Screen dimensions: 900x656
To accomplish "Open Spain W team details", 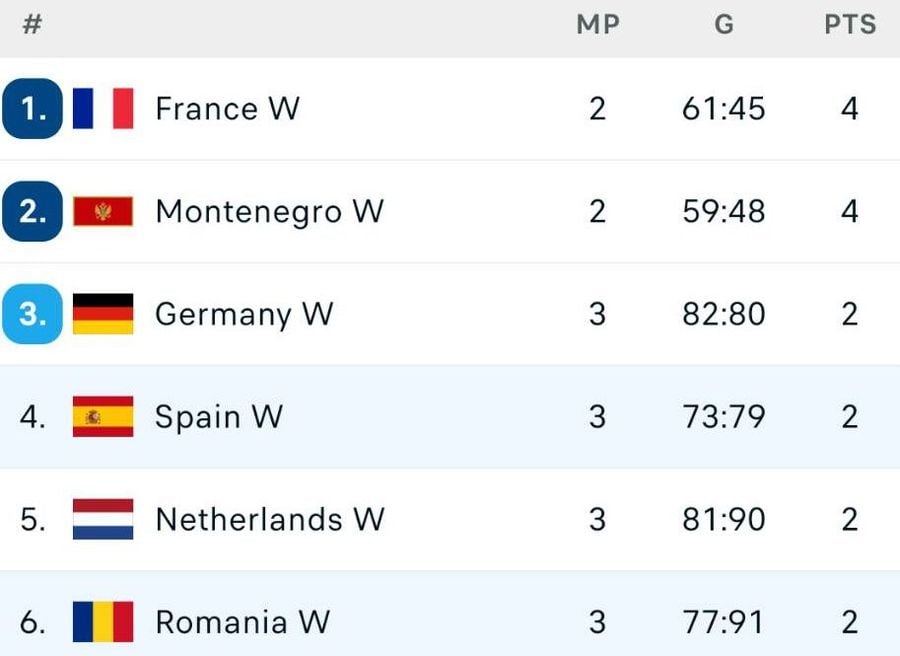I will click(219, 417).
